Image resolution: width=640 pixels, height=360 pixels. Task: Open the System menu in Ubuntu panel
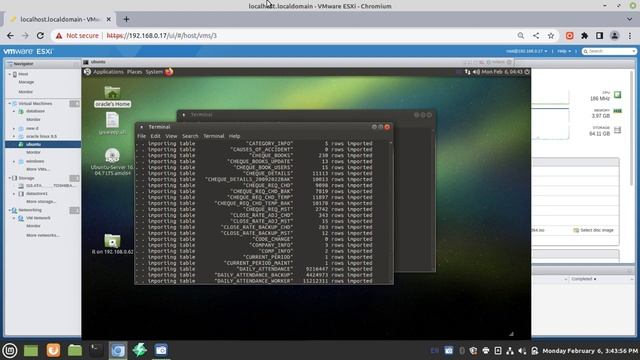tap(154, 72)
